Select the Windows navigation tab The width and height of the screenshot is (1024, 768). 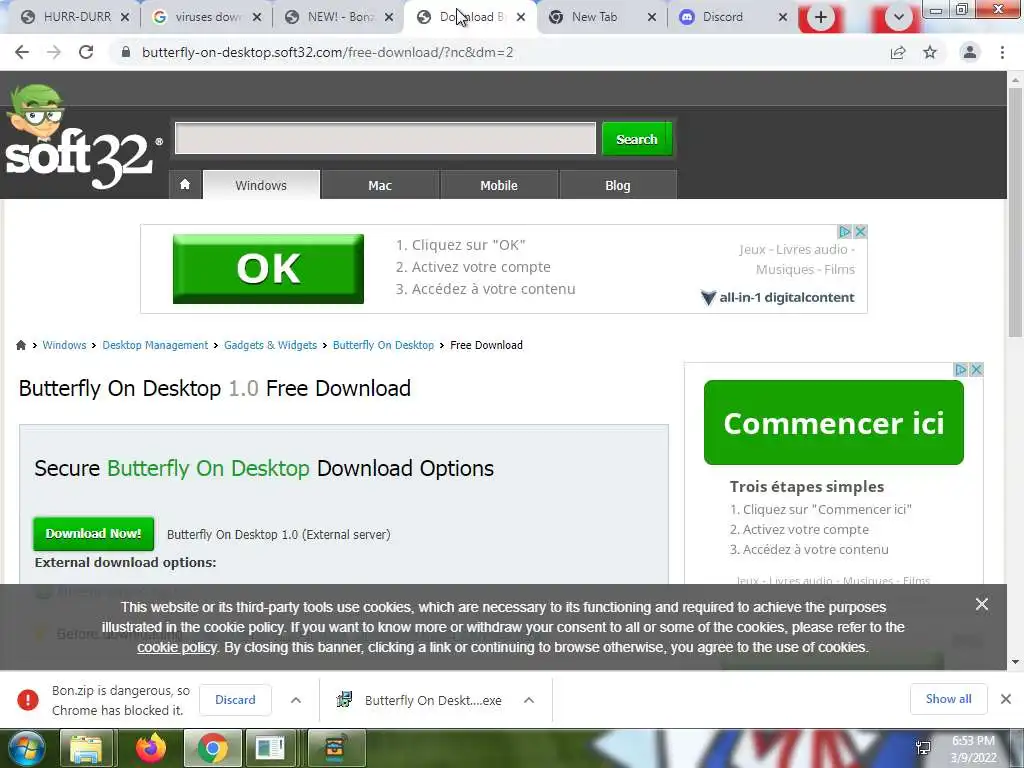[x=261, y=185]
